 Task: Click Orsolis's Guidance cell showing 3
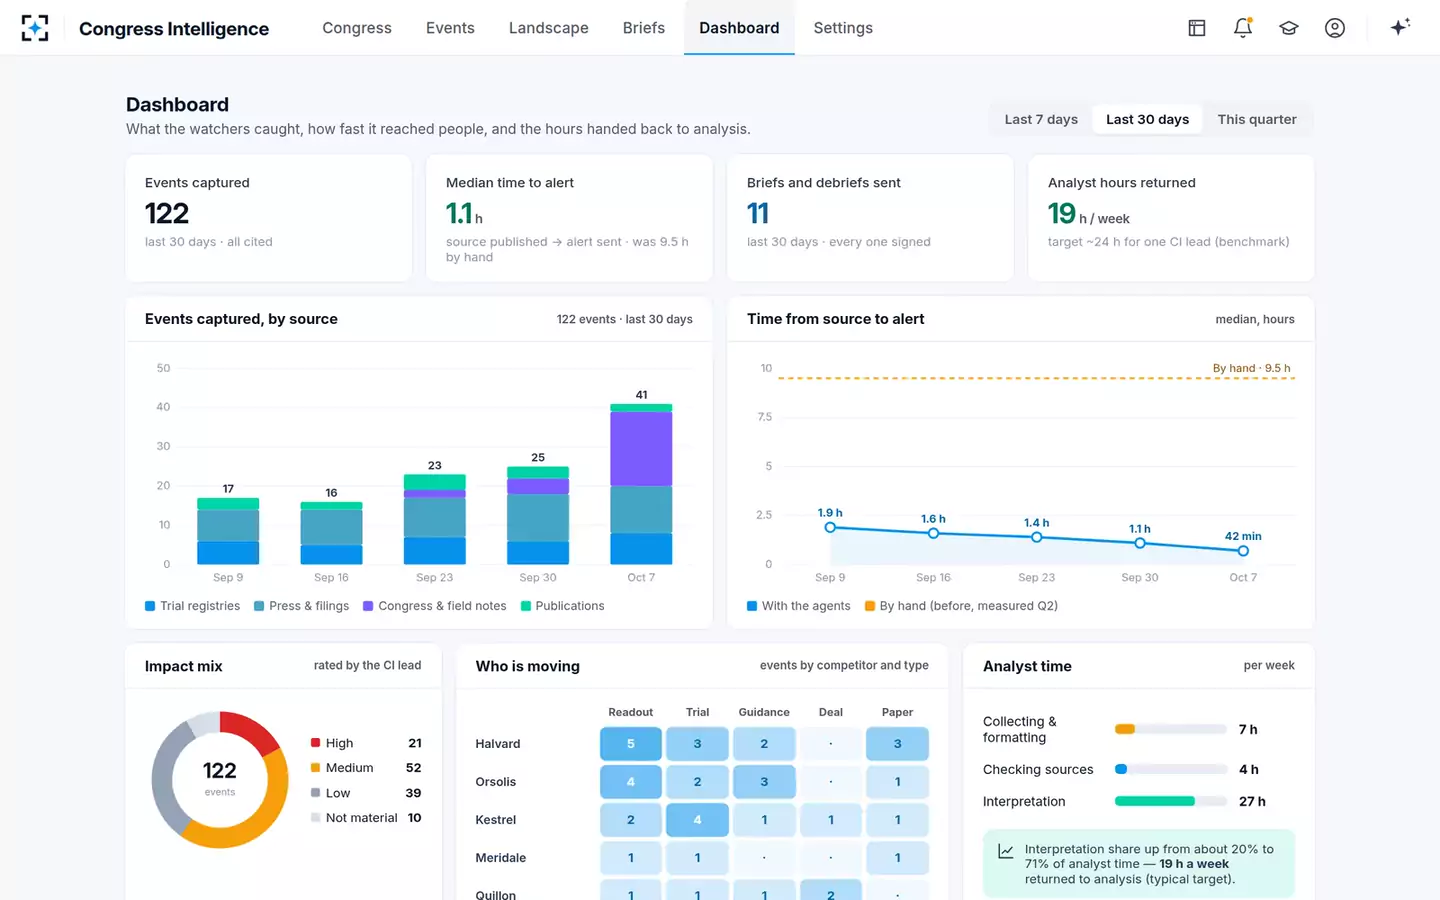[764, 782]
